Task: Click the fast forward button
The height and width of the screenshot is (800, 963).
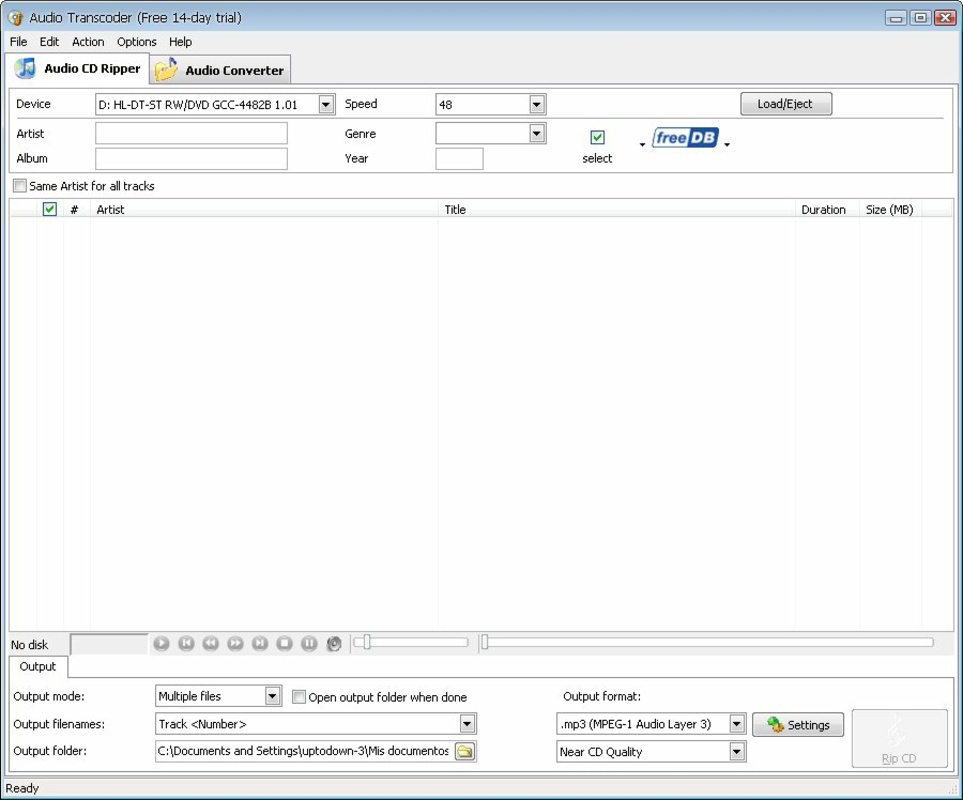Action: pos(235,643)
